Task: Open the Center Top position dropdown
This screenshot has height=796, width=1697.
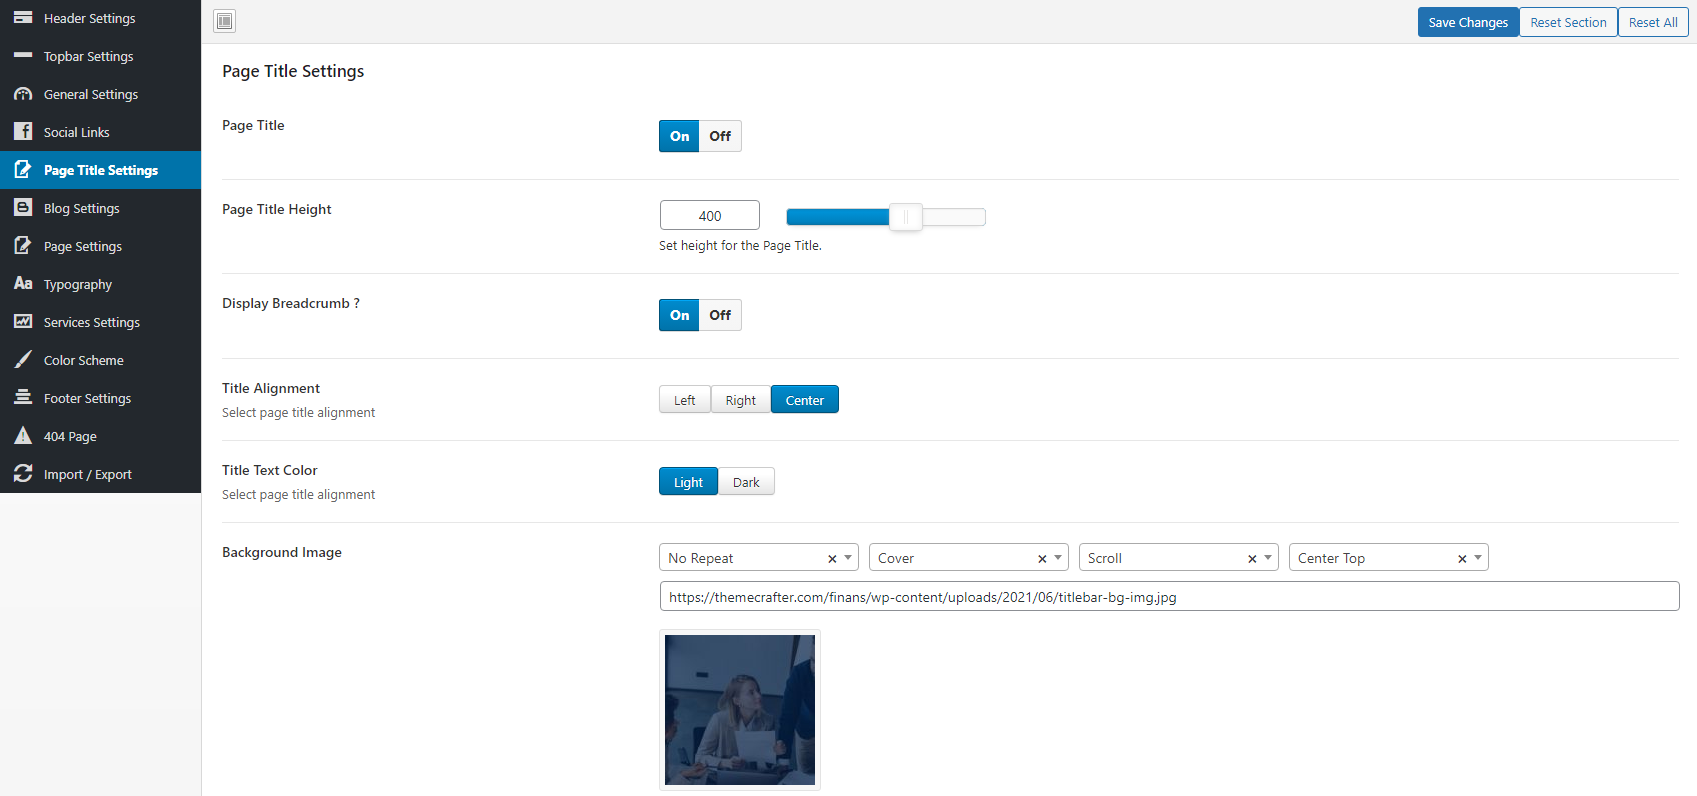Action: click(x=1478, y=558)
